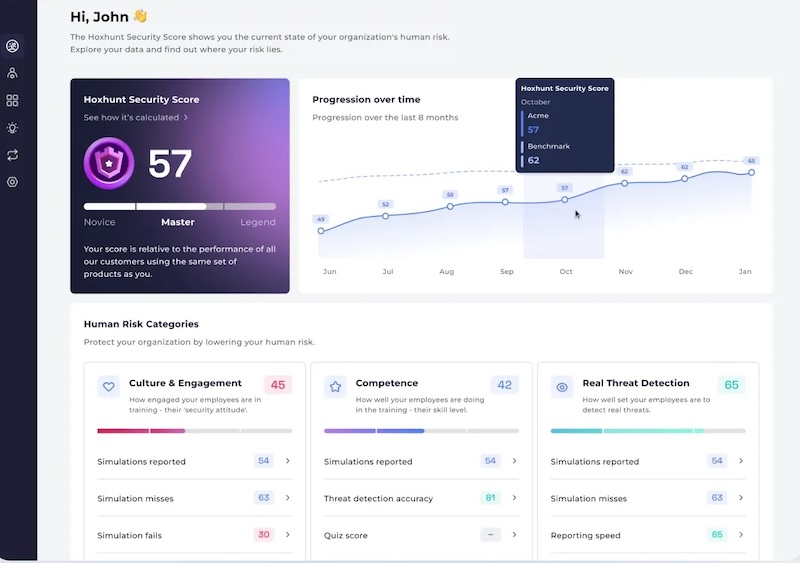Open Real Threat Detection card title

(x=636, y=383)
